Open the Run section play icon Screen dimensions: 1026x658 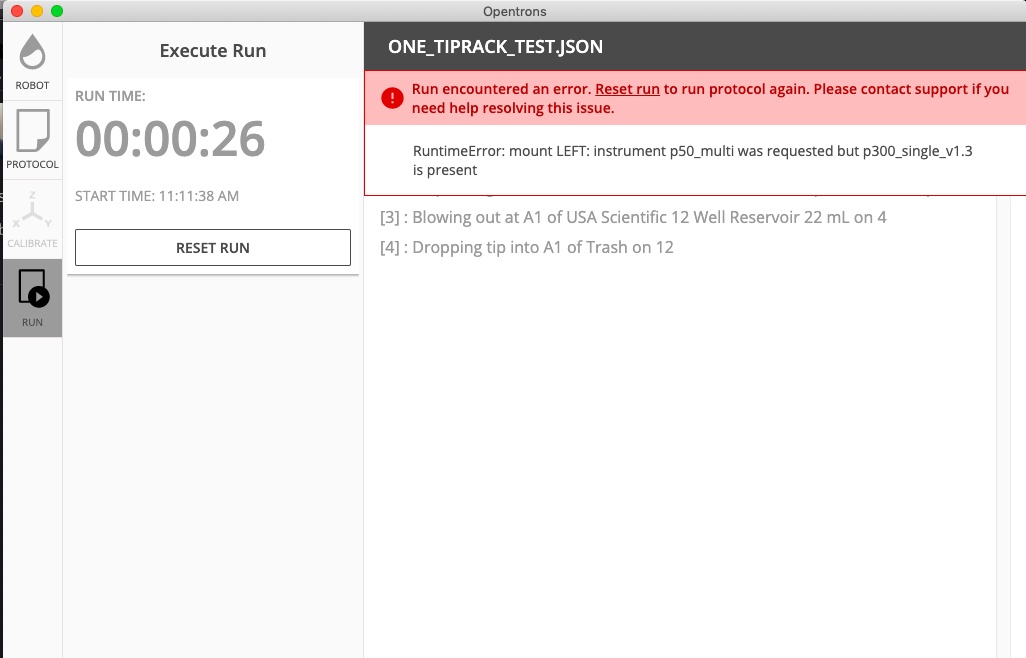pyautogui.click(x=33, y=288)
